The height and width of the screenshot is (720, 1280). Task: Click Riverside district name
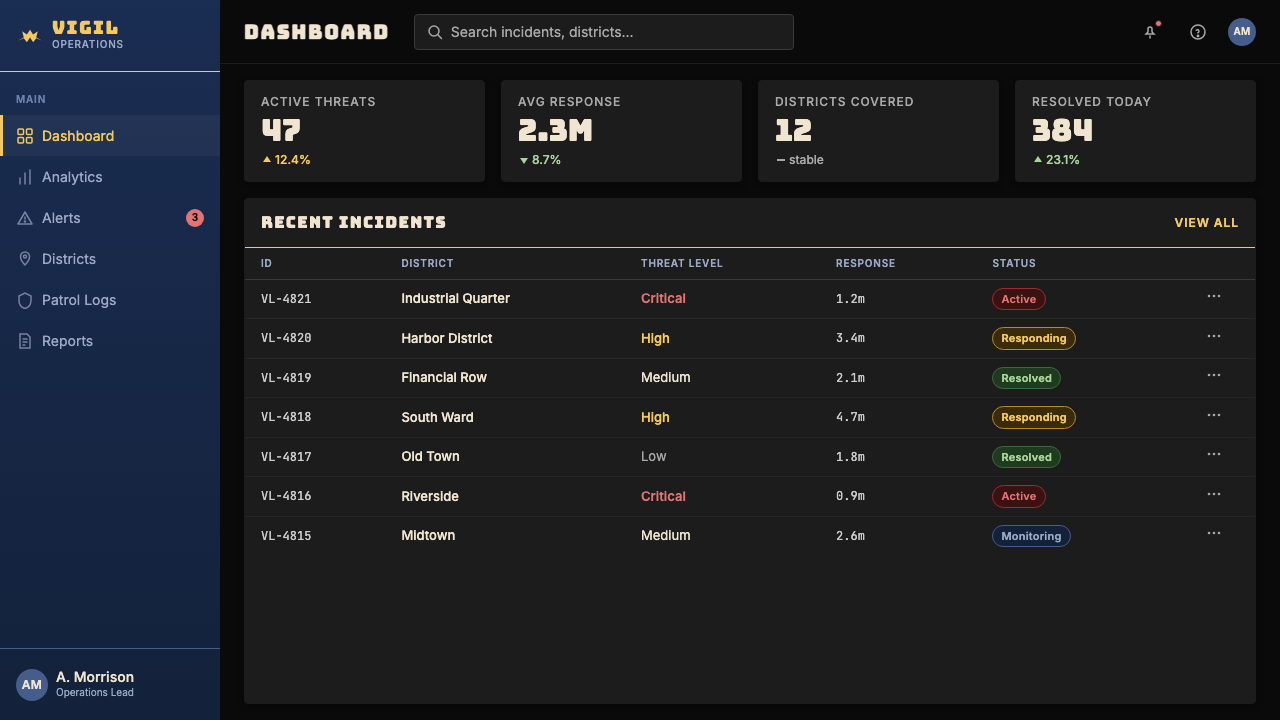click(430, 496)
